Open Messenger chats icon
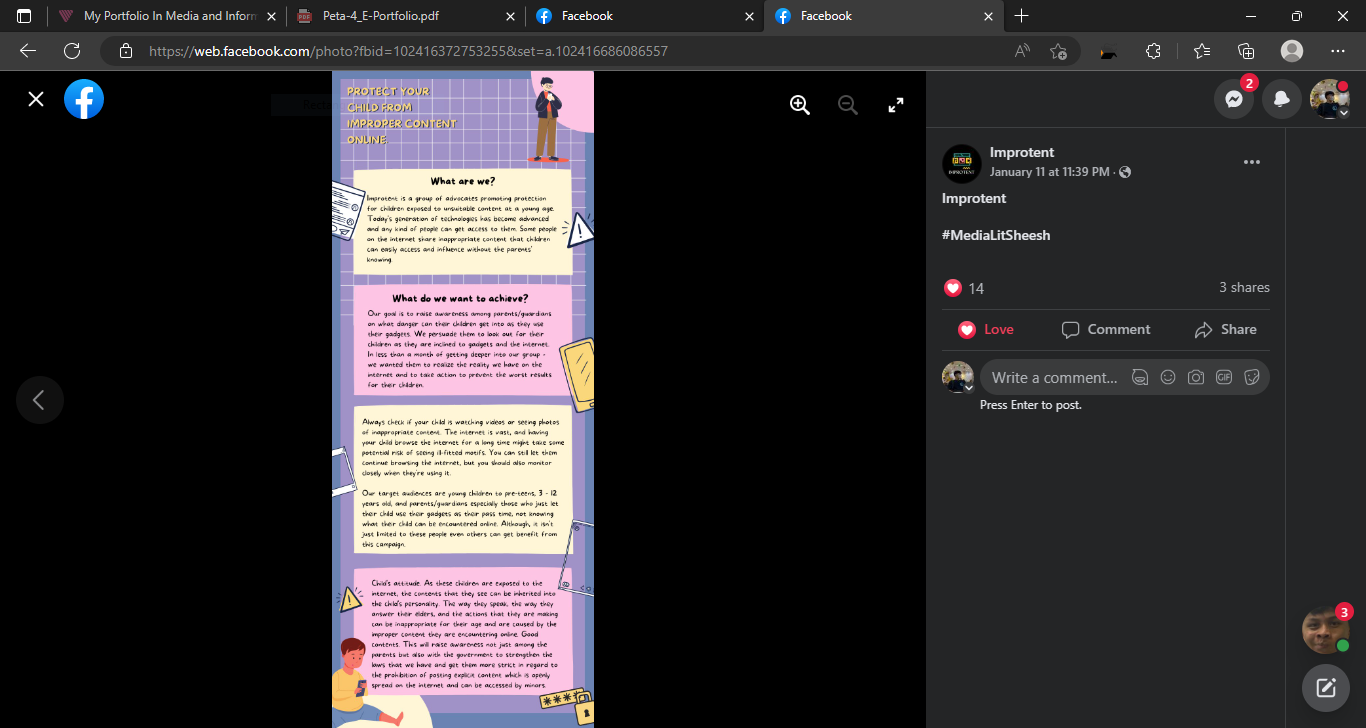 click(1234, 99)
